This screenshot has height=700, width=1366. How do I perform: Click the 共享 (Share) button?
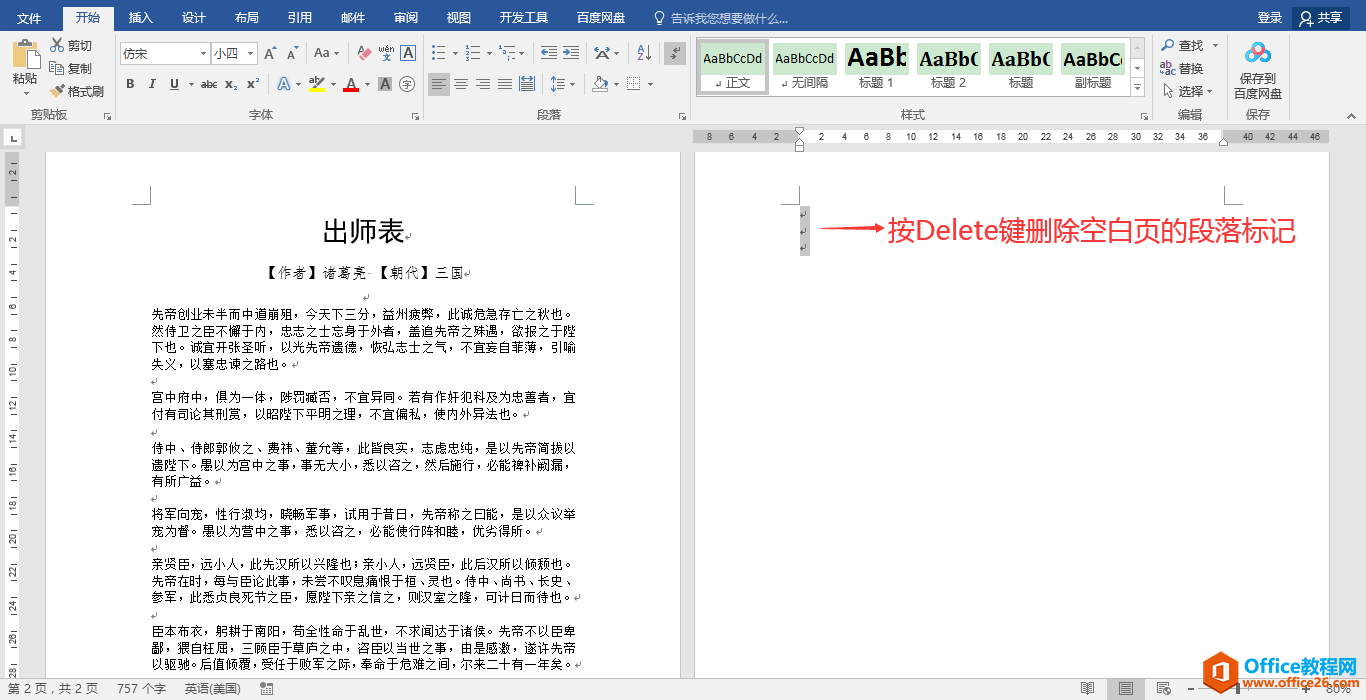[1320, 18]
